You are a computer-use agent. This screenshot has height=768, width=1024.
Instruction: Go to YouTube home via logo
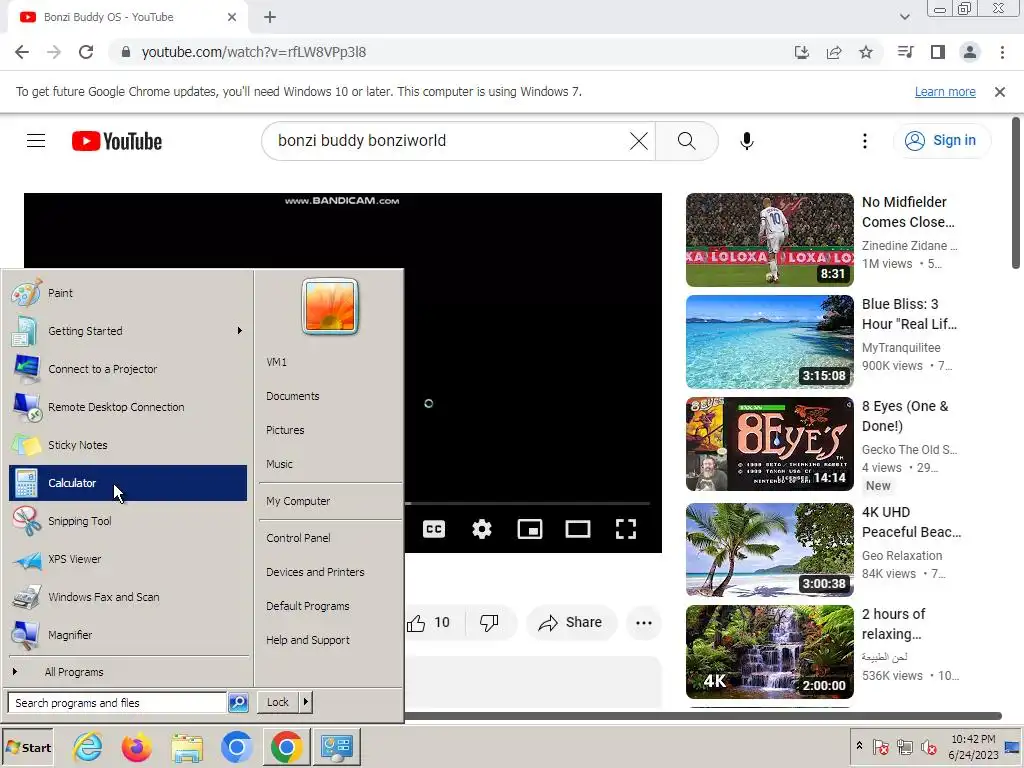[117, 141]
